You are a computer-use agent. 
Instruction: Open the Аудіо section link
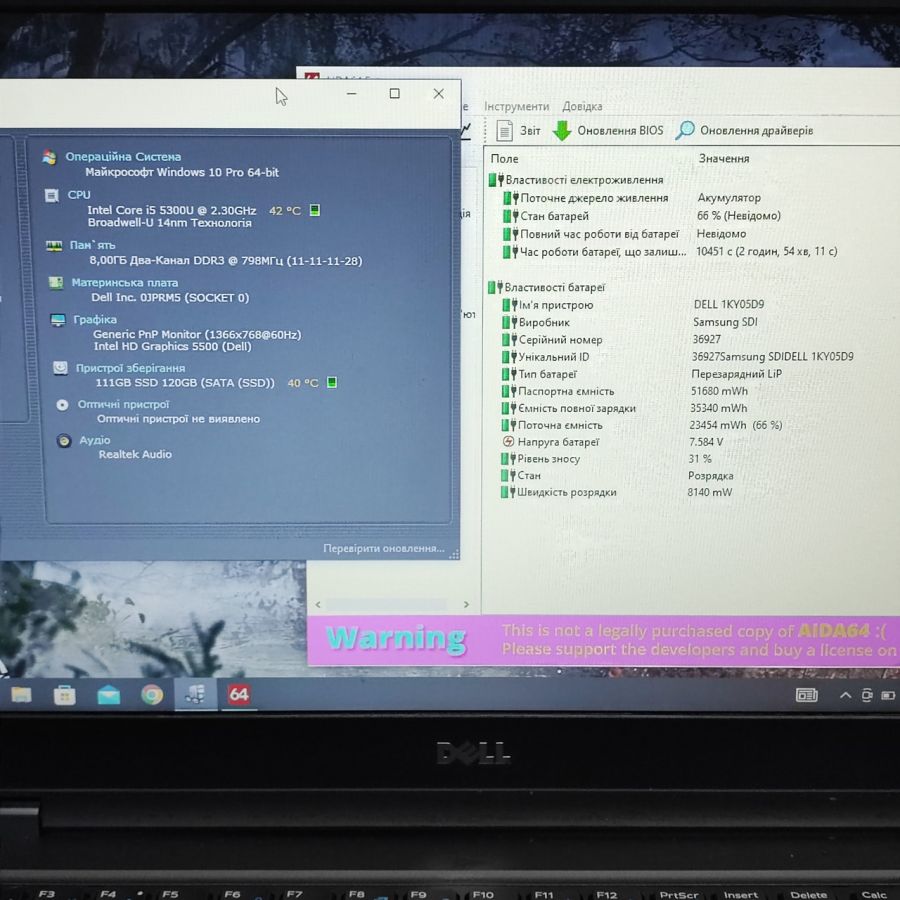95,440
